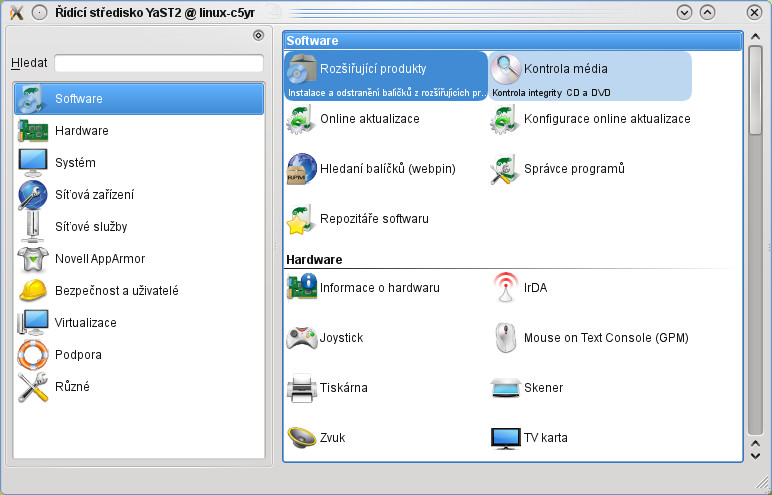Launch the Kontrola média disc icon
Viewport: 772px width, 495px height.
(506, 69)
